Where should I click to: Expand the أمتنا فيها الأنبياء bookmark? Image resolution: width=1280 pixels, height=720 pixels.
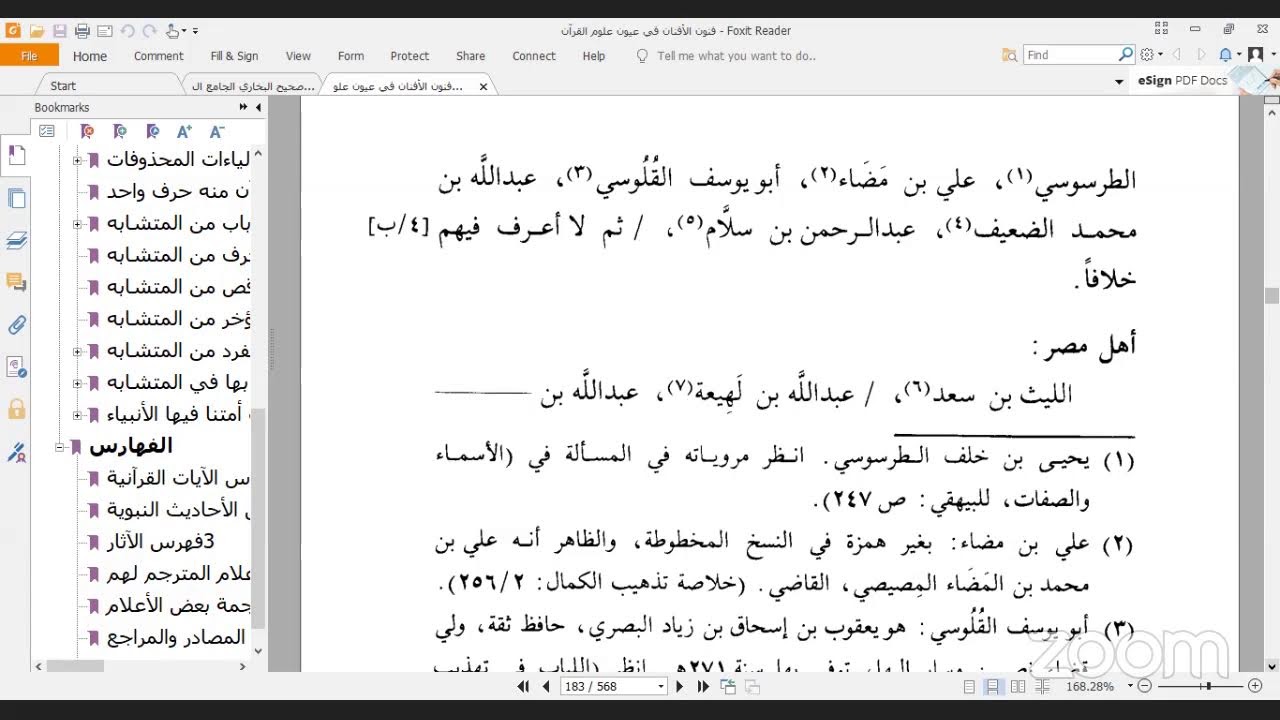pos(78,415)
